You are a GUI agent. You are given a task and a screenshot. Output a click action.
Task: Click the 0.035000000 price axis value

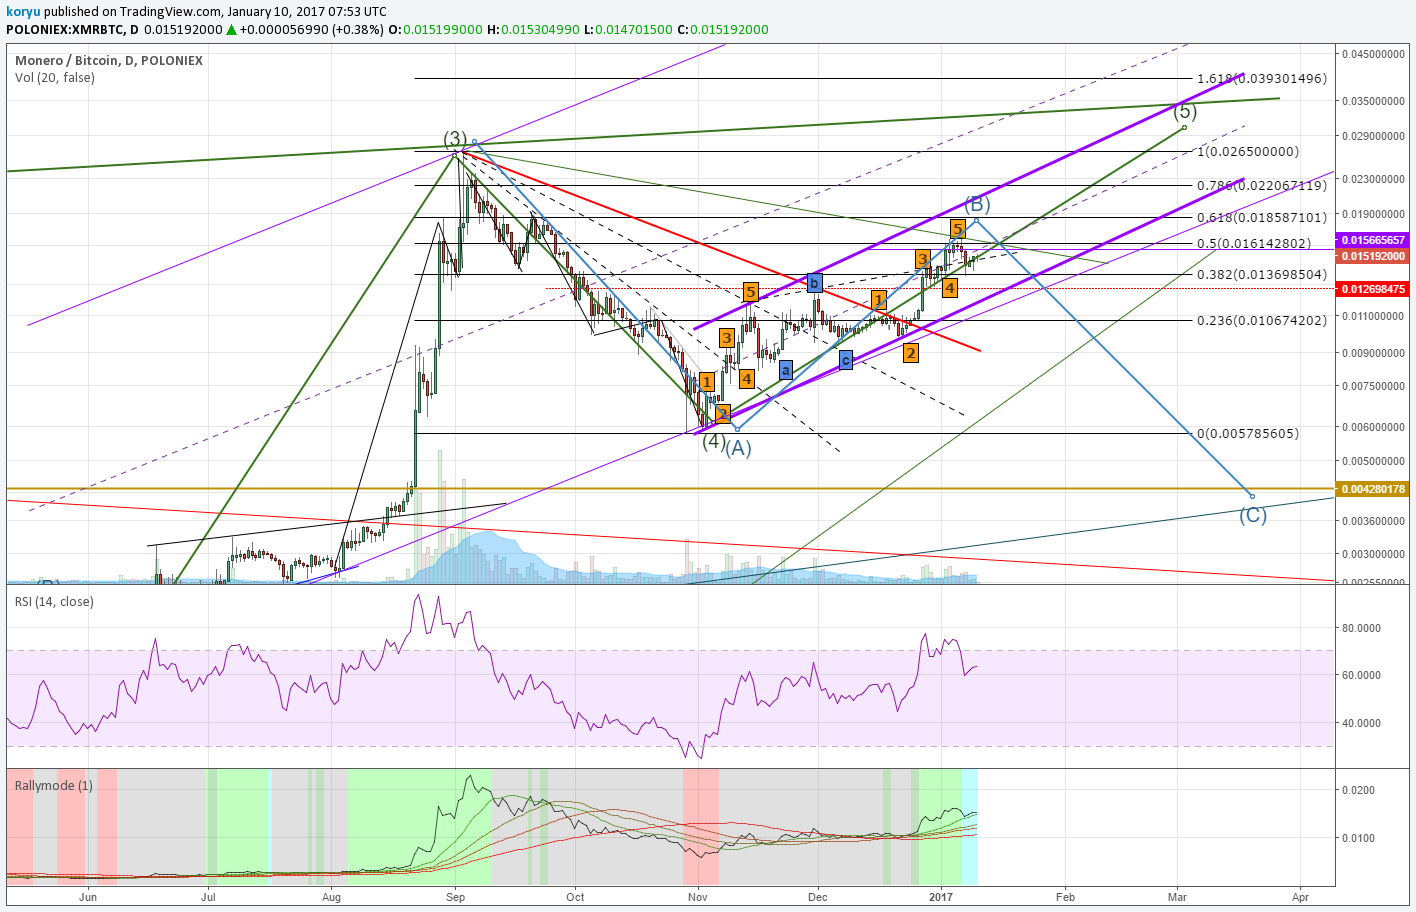1374,101
